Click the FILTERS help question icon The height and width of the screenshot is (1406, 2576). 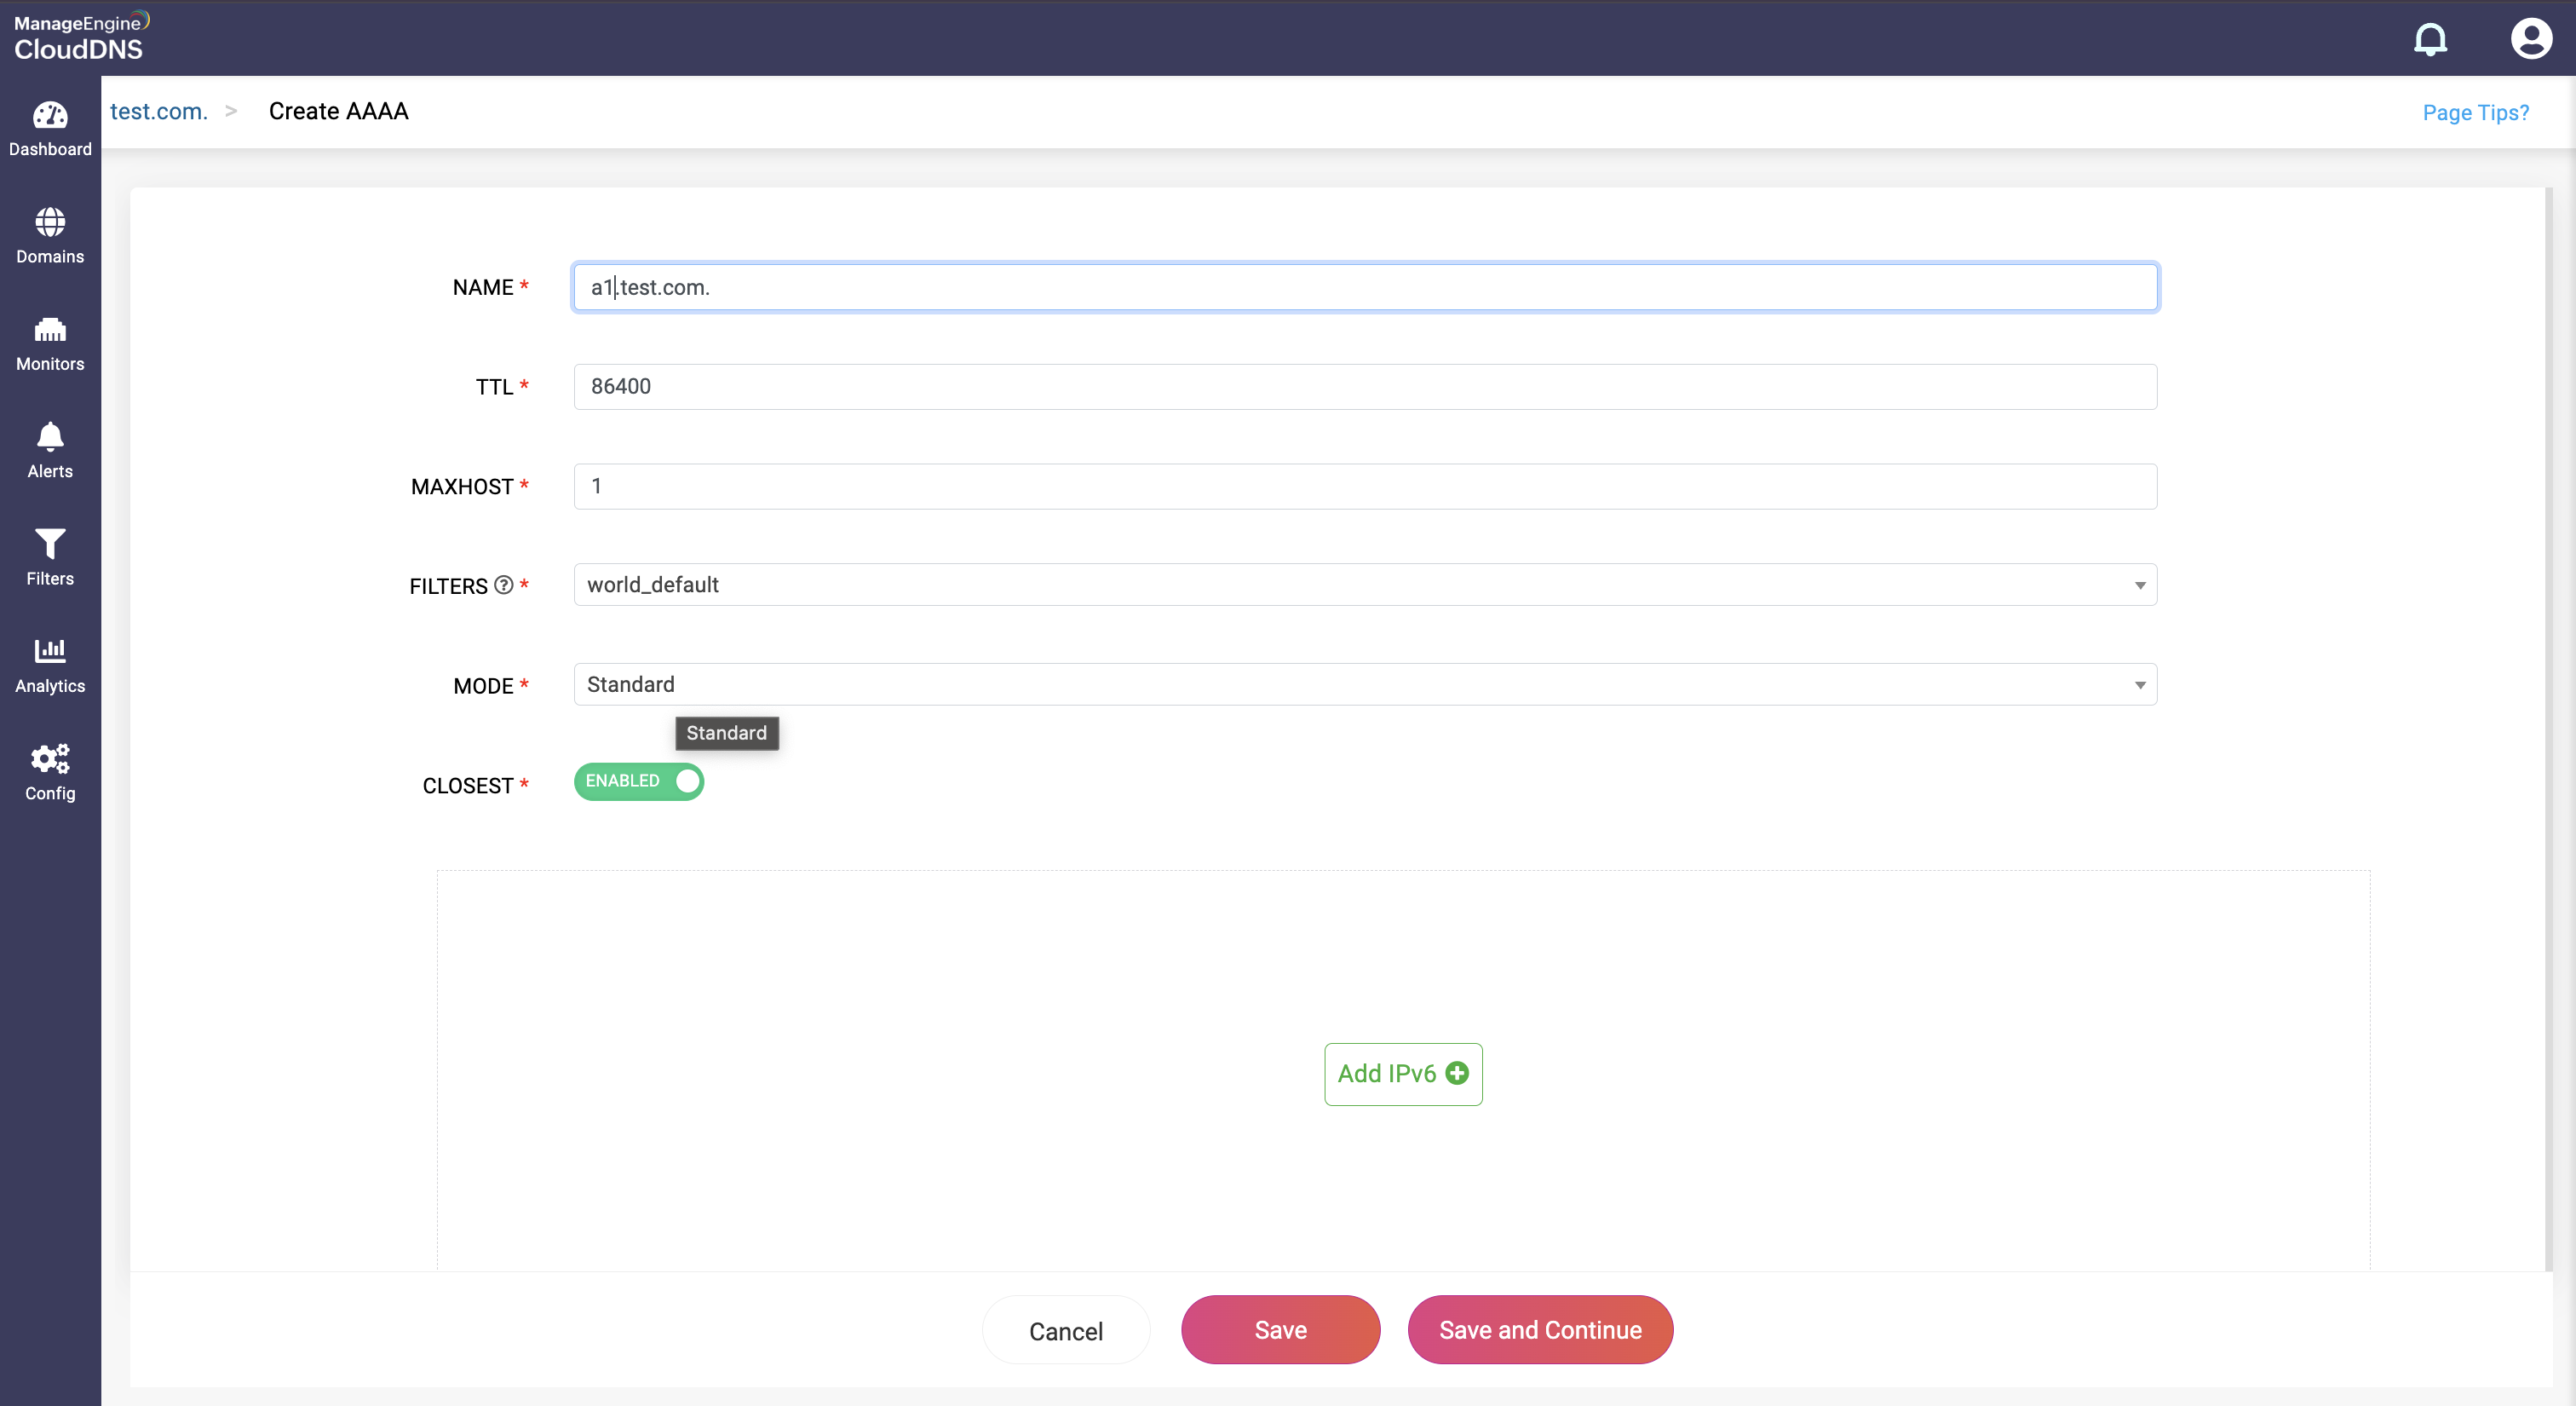(x=504, y=585)
